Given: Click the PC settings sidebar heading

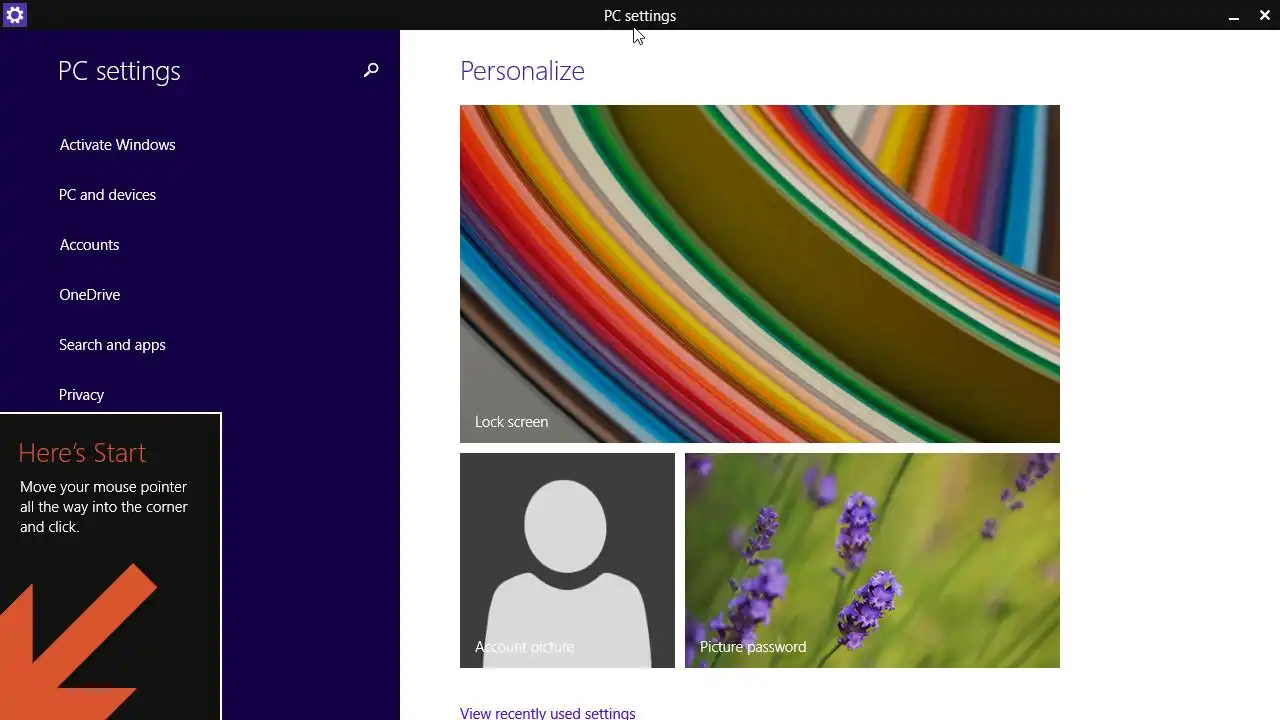Looking at the screenshot, I should (x=119, y=71).
